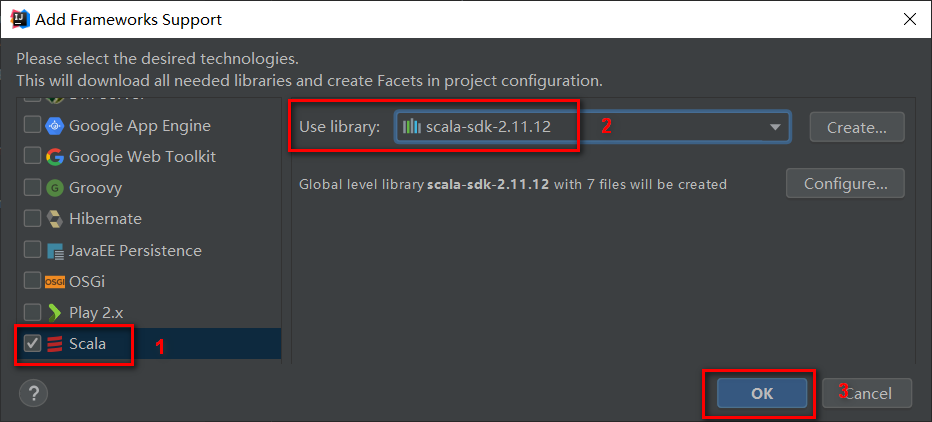Click the OSGi framework icon
This screenshot has height=422, width=932.
click(54, 281)
